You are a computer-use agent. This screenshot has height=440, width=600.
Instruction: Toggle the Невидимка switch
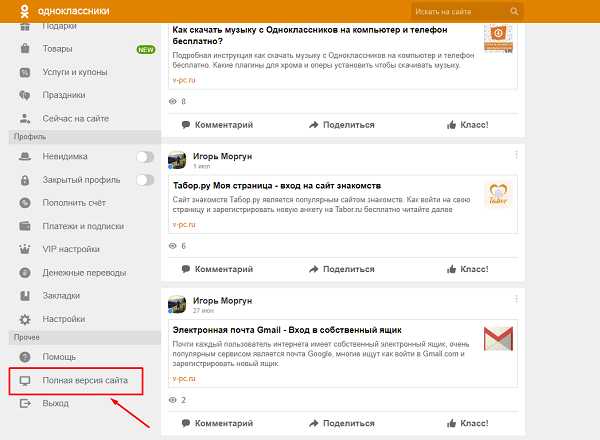[145, 156]
